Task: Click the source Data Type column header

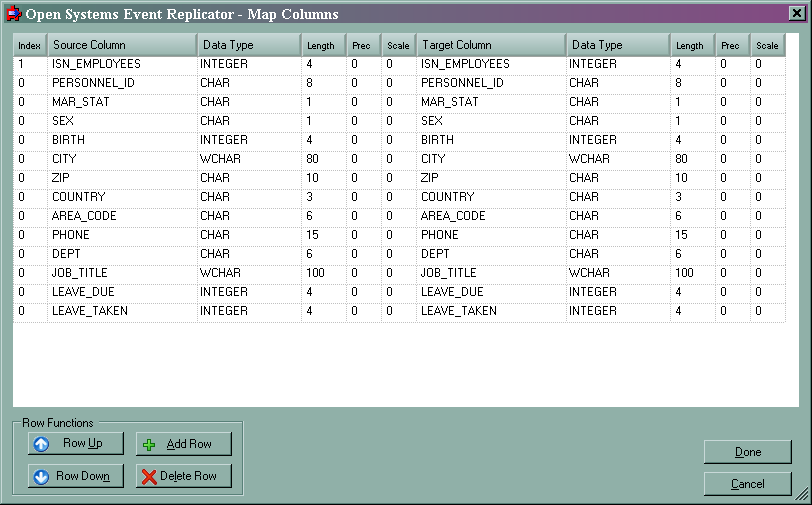Action: (x=249, y=45)
